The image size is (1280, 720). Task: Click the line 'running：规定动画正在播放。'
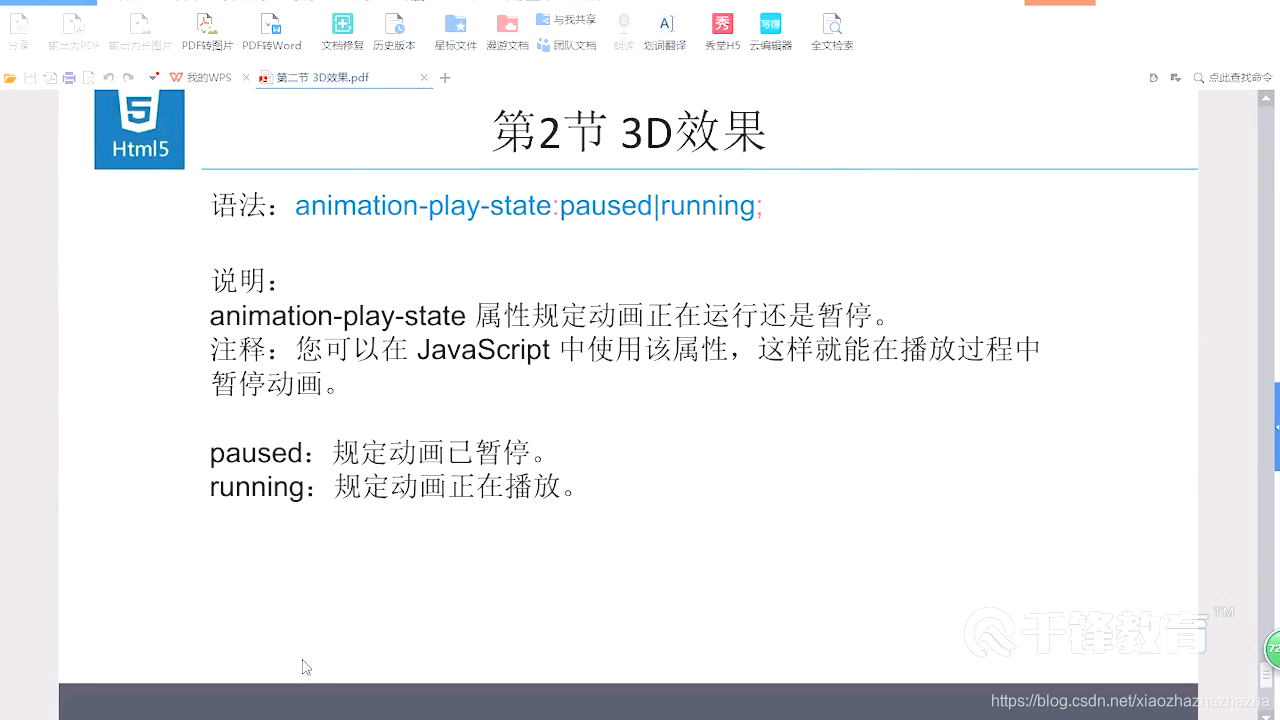(x=394, y=487)
